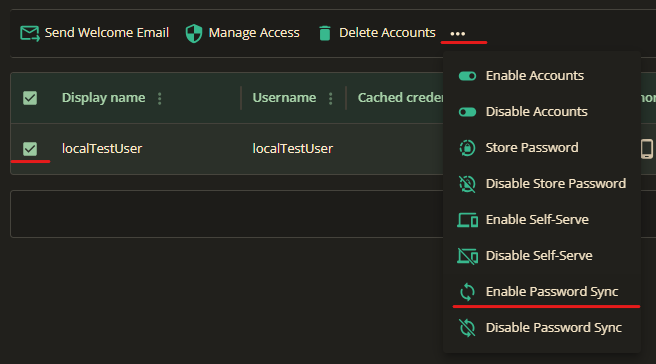This screenshot has width=656, height=364.
Task: Click the Disable Store Password icon
Action: point(467,184)
